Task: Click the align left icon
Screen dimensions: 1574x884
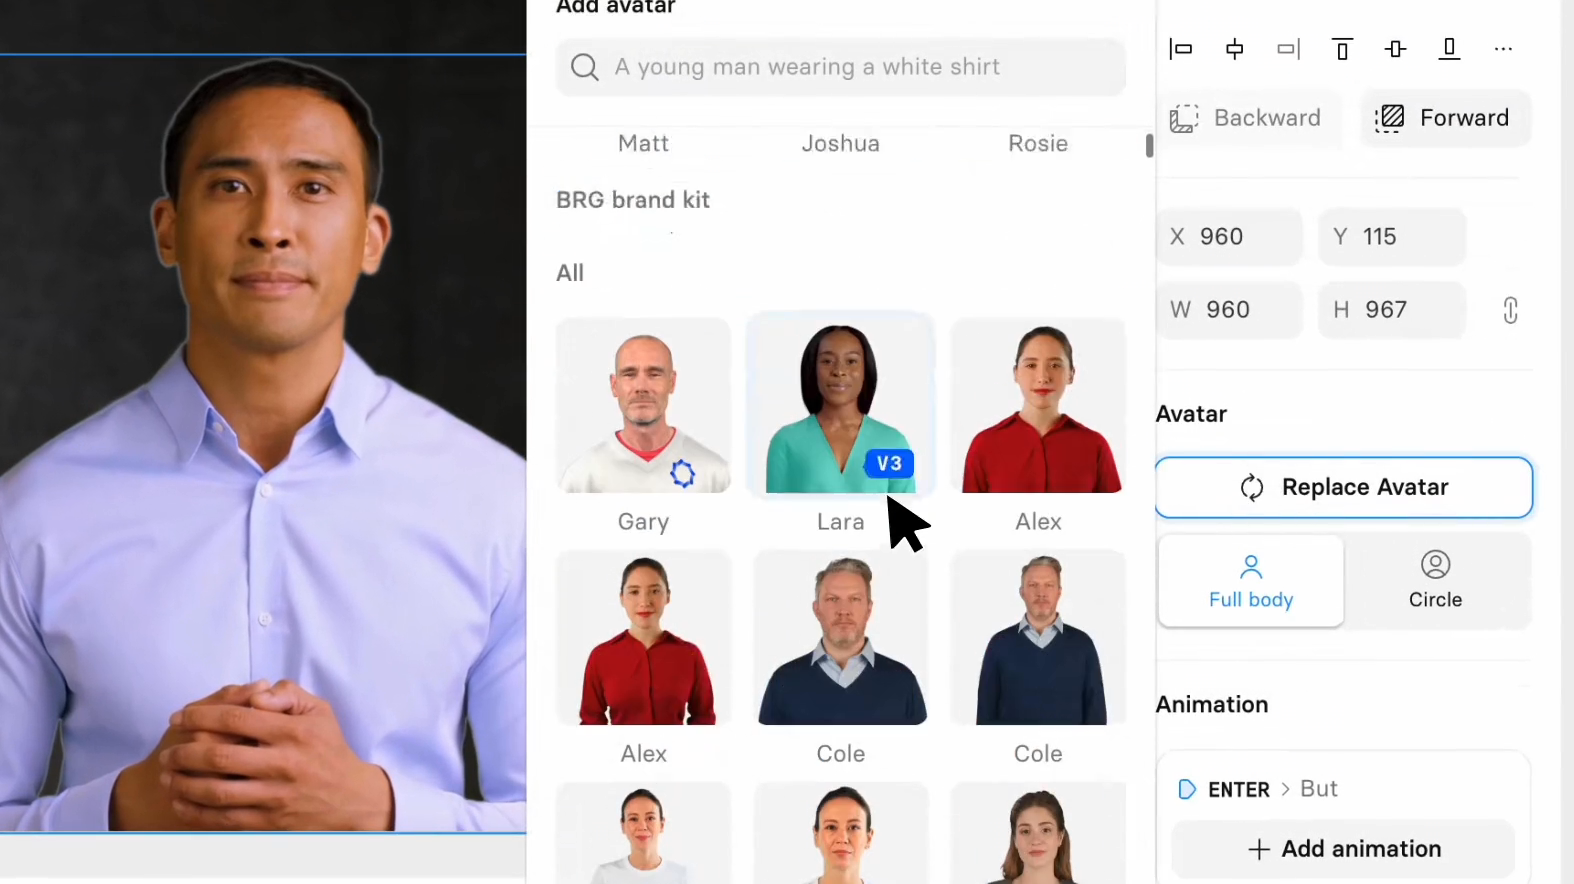Action: (x=1181, y=49)
